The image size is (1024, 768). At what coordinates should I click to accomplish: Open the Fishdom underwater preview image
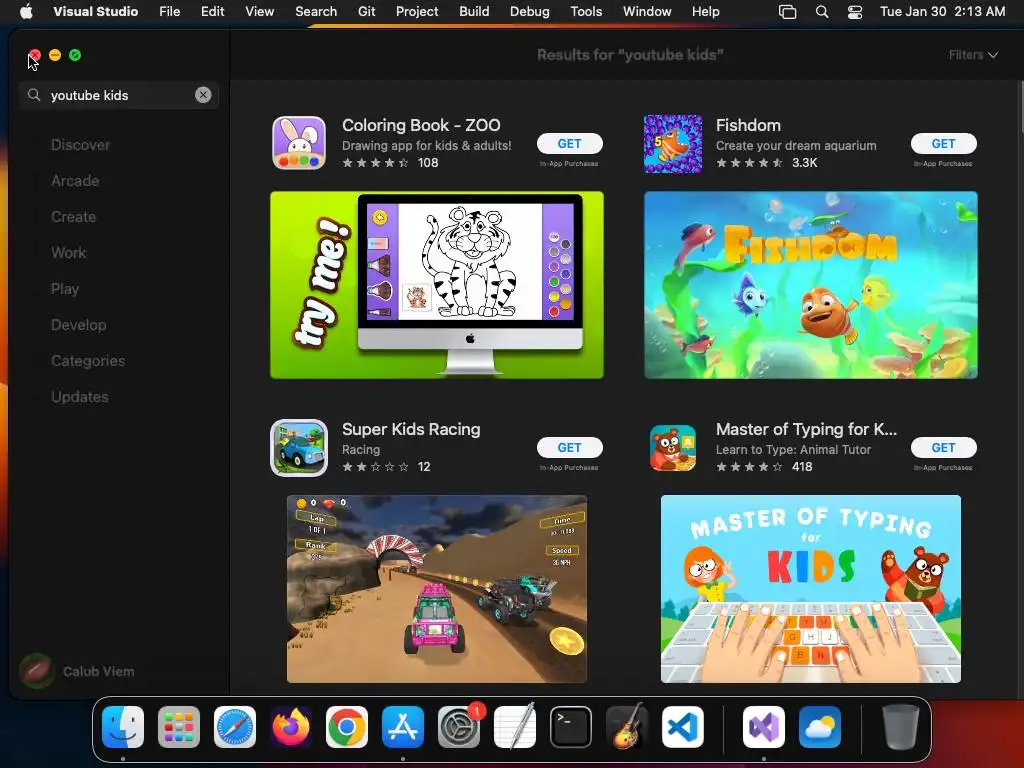[x=810, y=285]
